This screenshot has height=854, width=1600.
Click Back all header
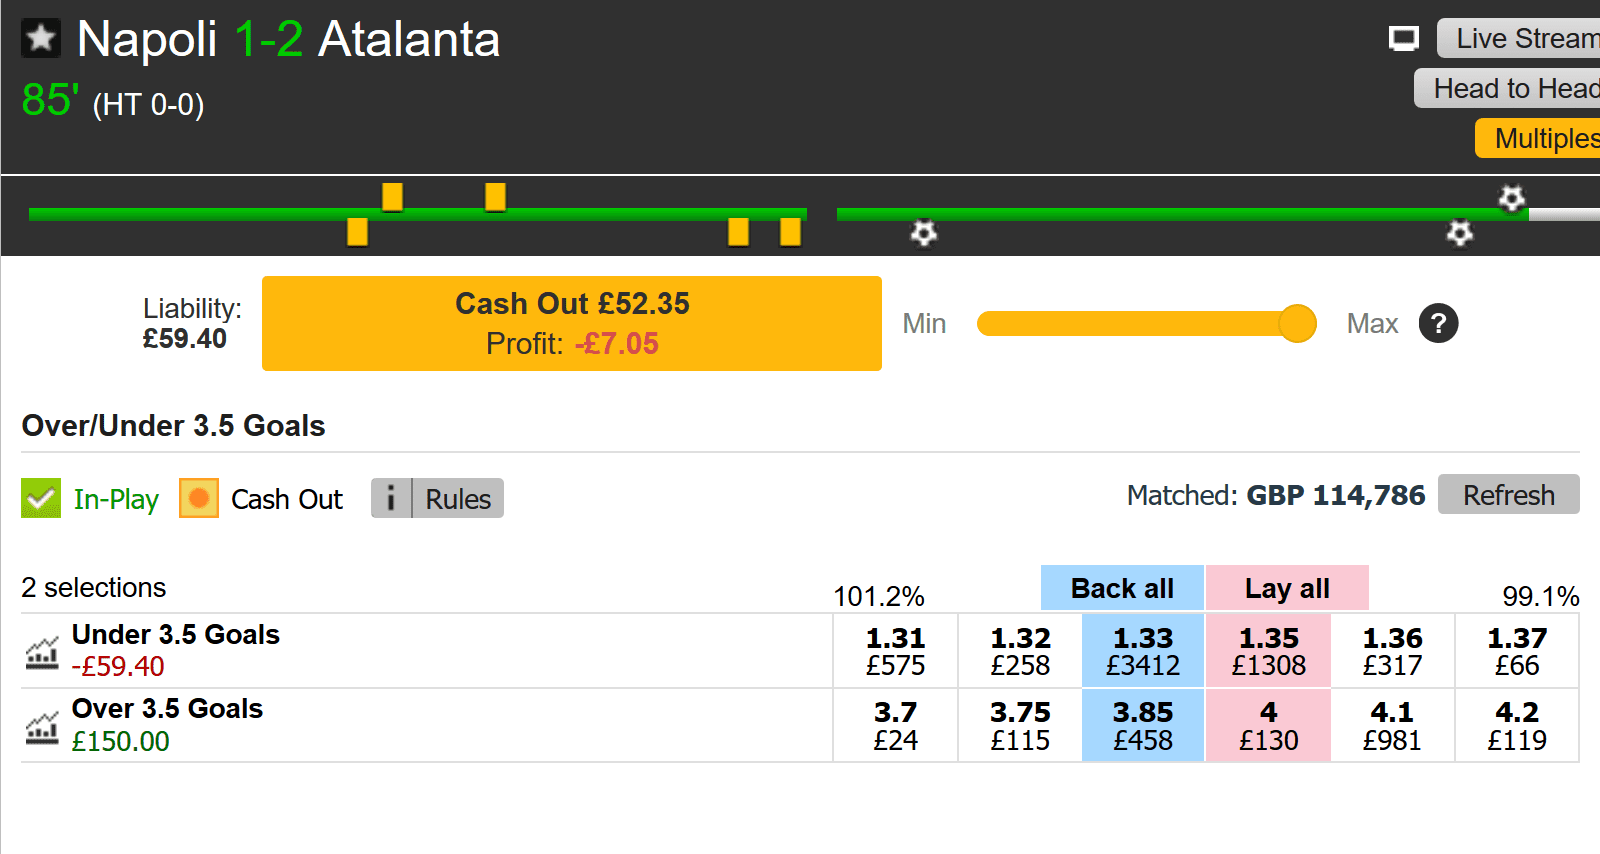1122,588
